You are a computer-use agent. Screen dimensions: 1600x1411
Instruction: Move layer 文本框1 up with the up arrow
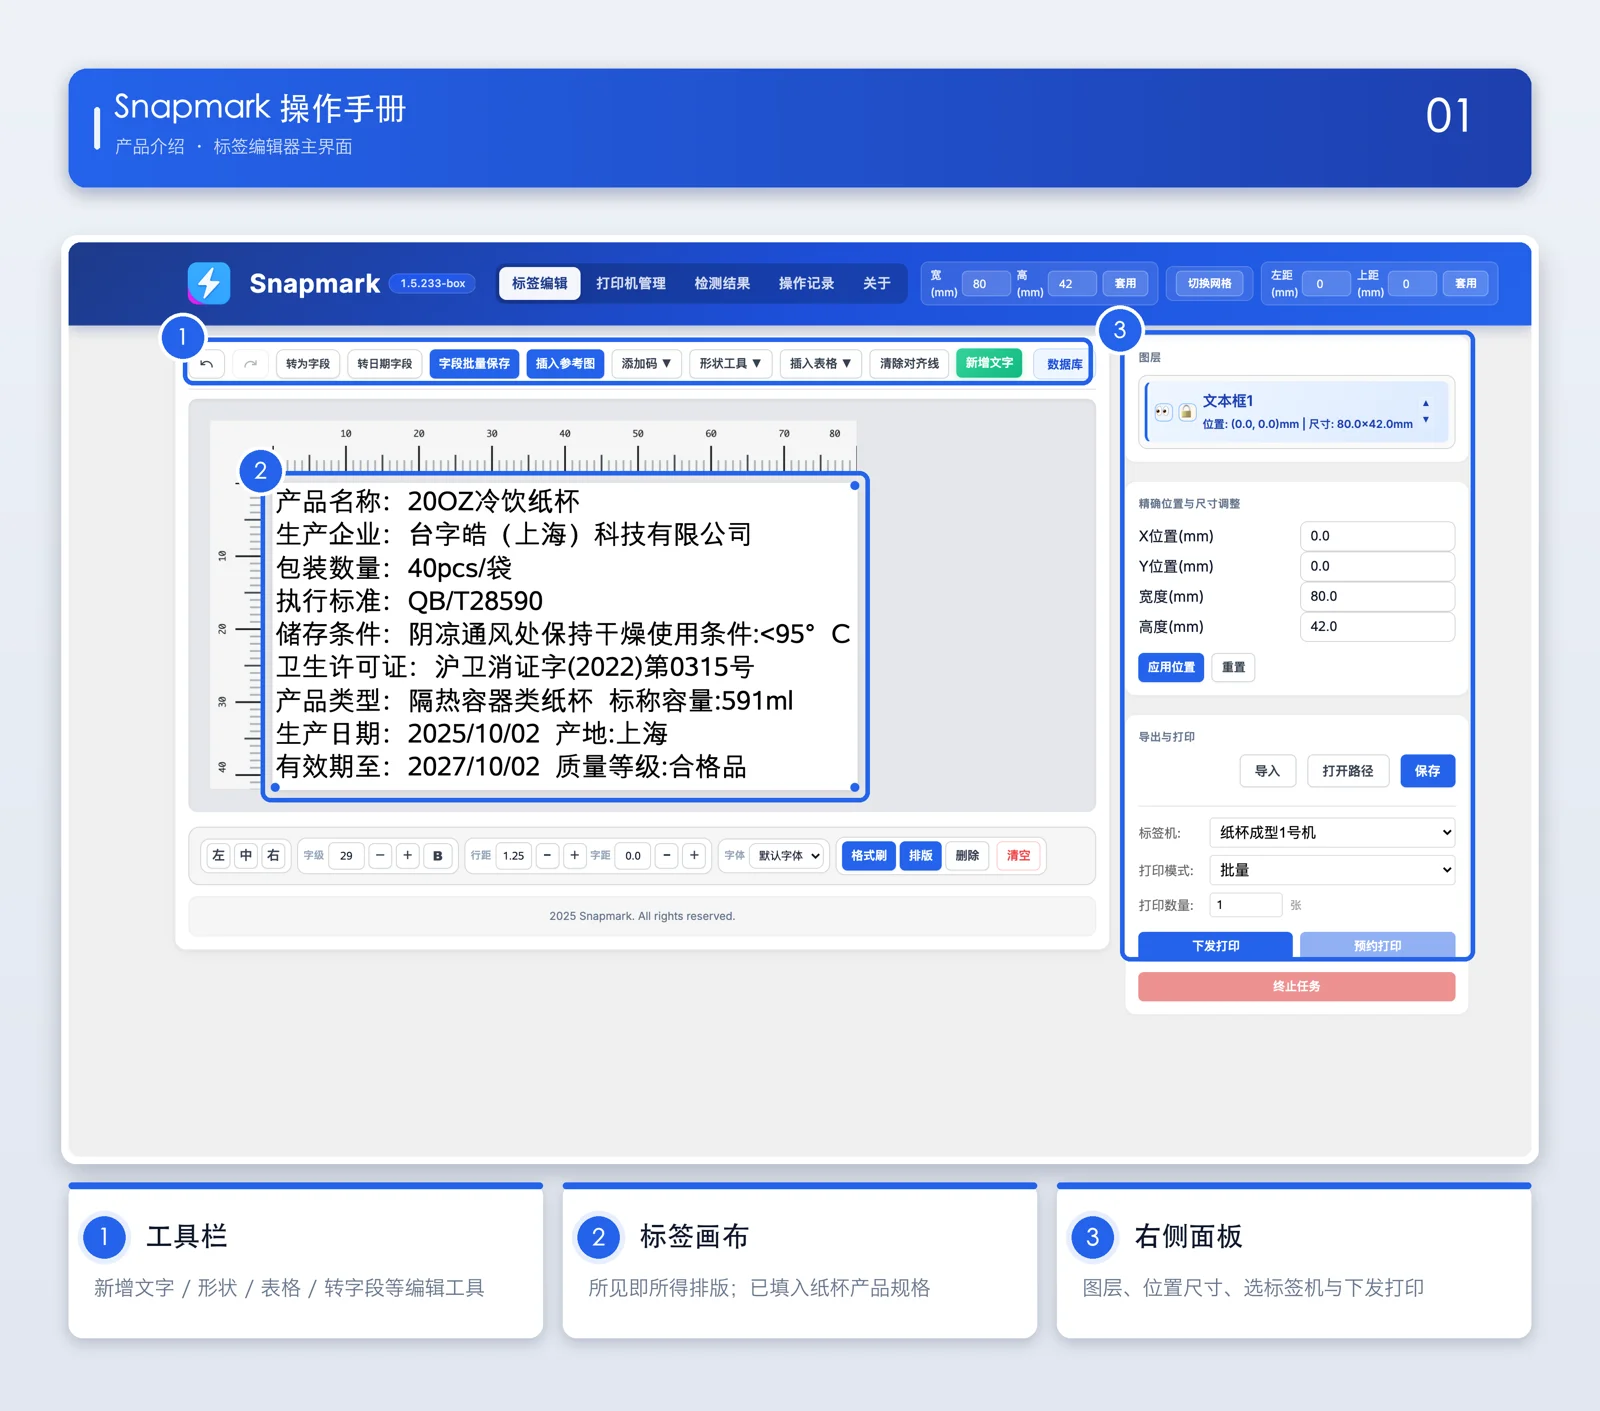pyautogui.click(x=1426, y=403)
